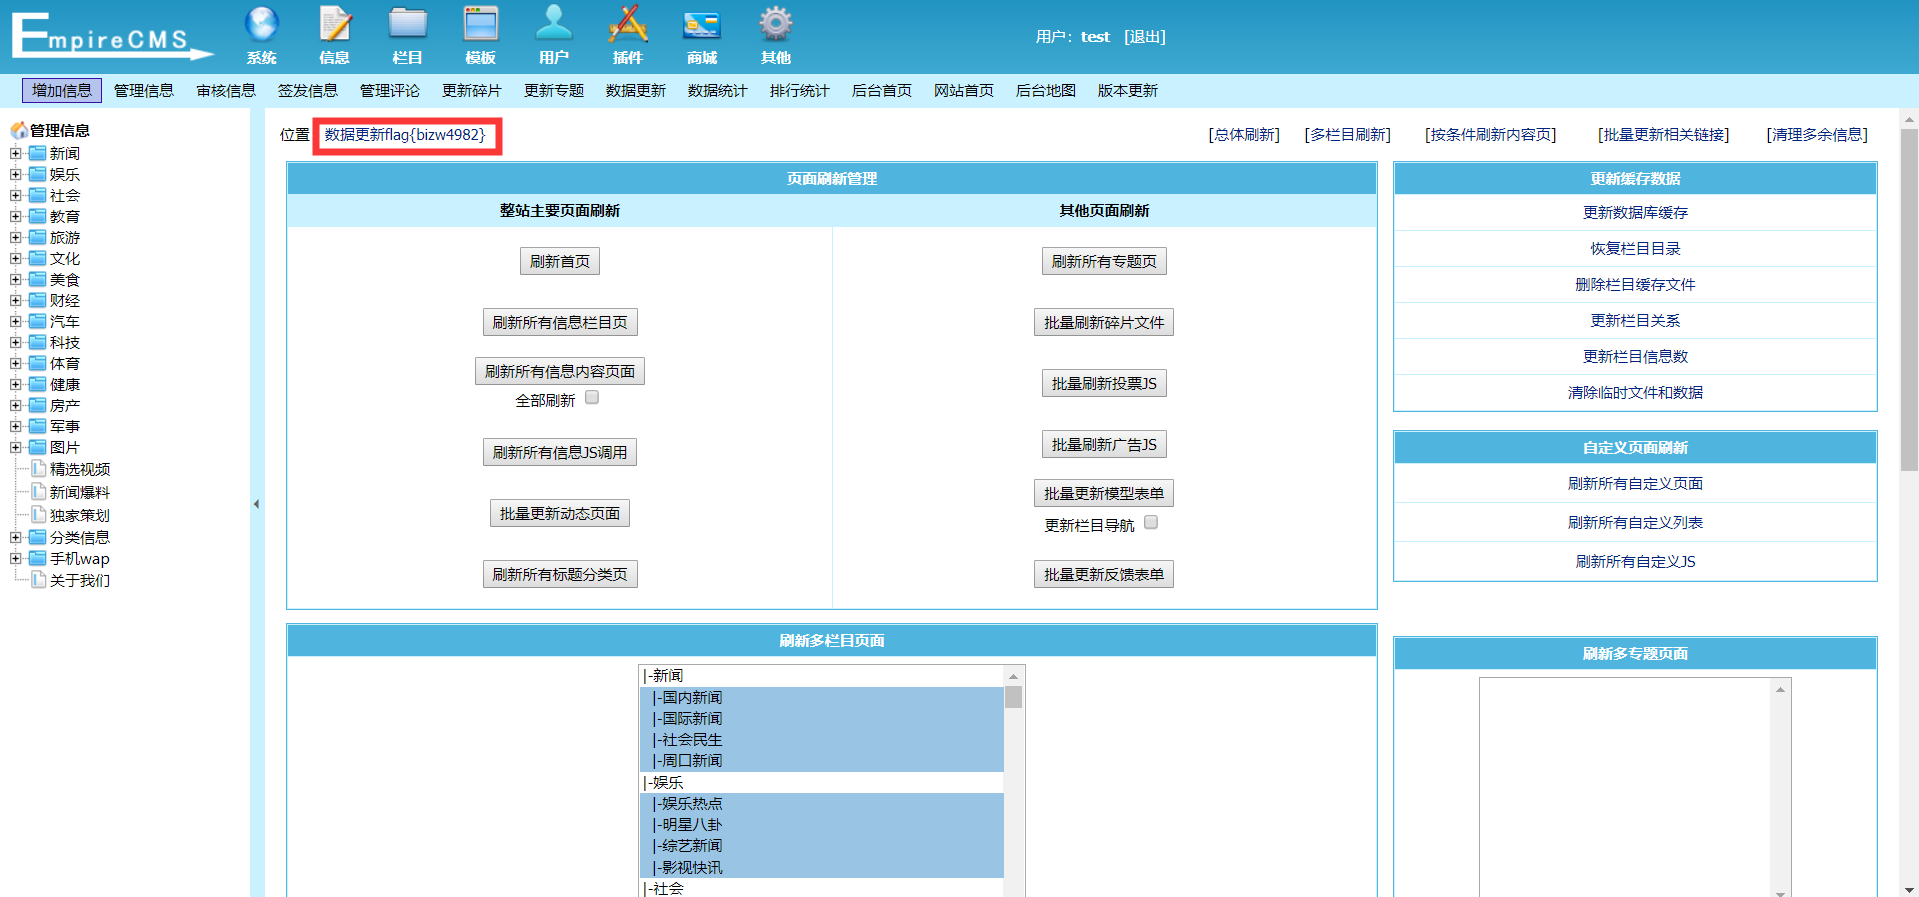The width and height of the screenshot is (1919, 897).
Task: Click the 刷新所有信息栏目页 button
Action: (560, 322)
